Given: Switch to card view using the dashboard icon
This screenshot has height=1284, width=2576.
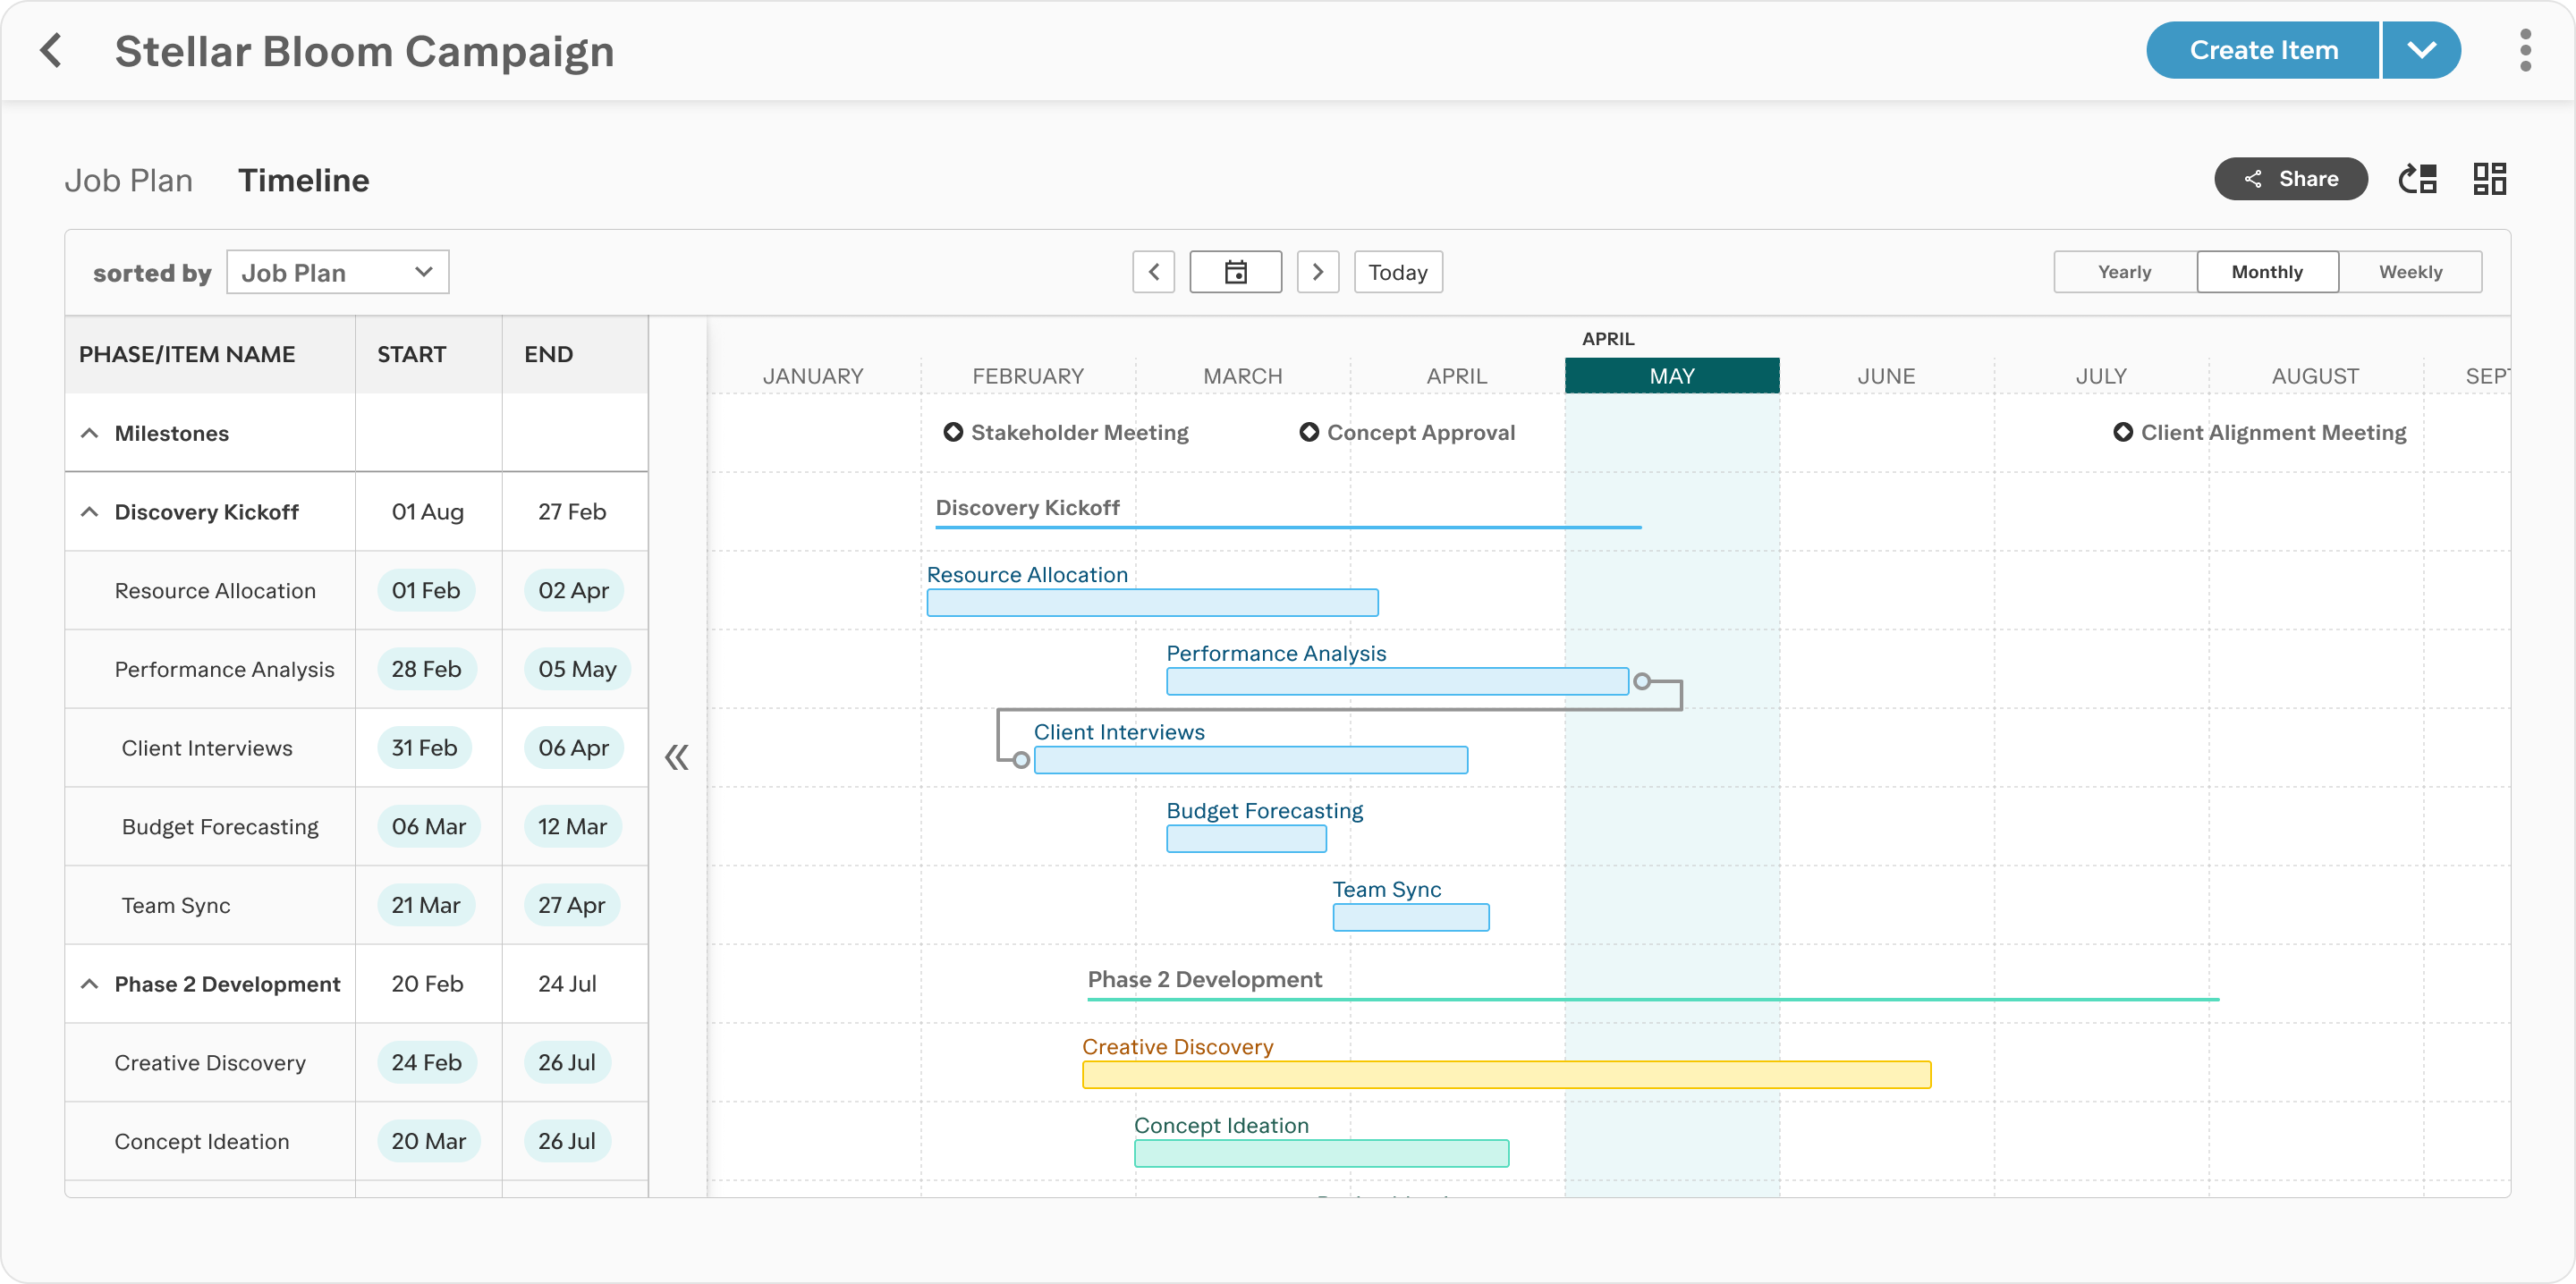Looking at the screenshot, I should [x=2490, y=178].
